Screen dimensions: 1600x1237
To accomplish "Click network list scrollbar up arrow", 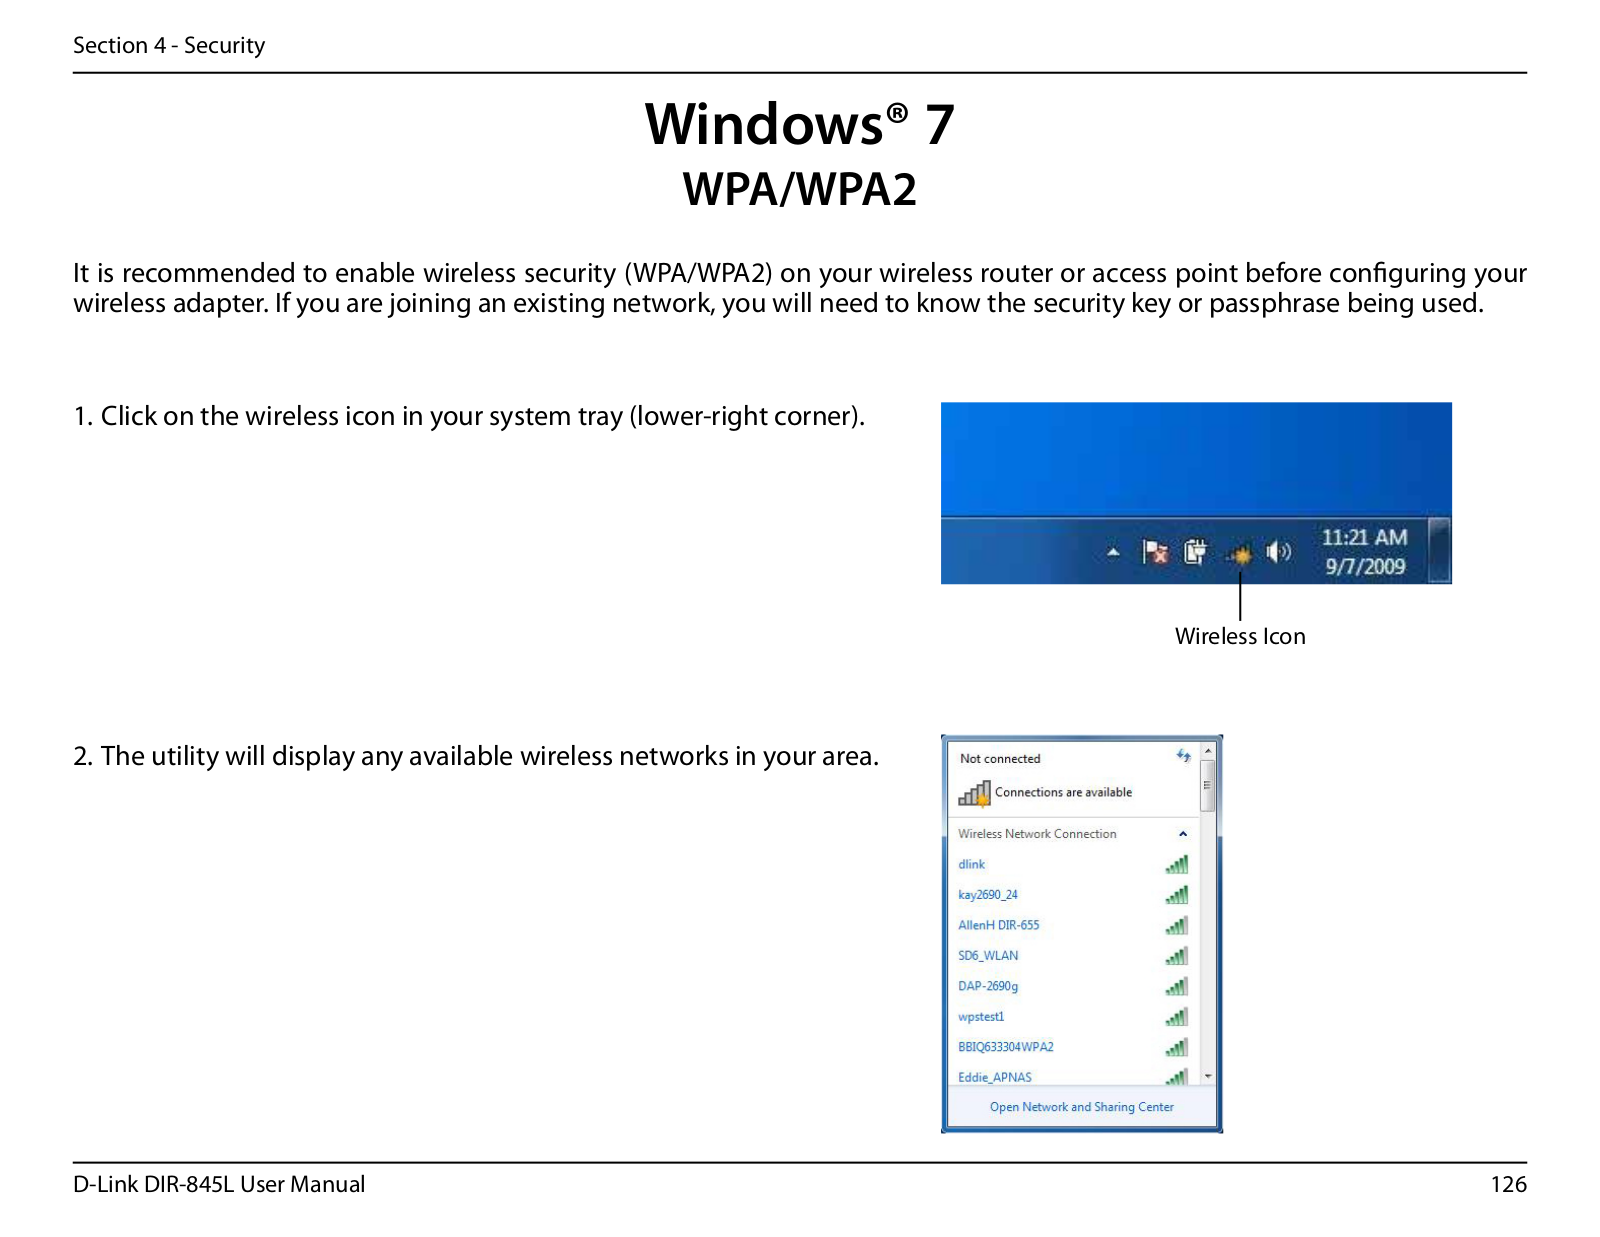I will click(x=1208, y=750).
